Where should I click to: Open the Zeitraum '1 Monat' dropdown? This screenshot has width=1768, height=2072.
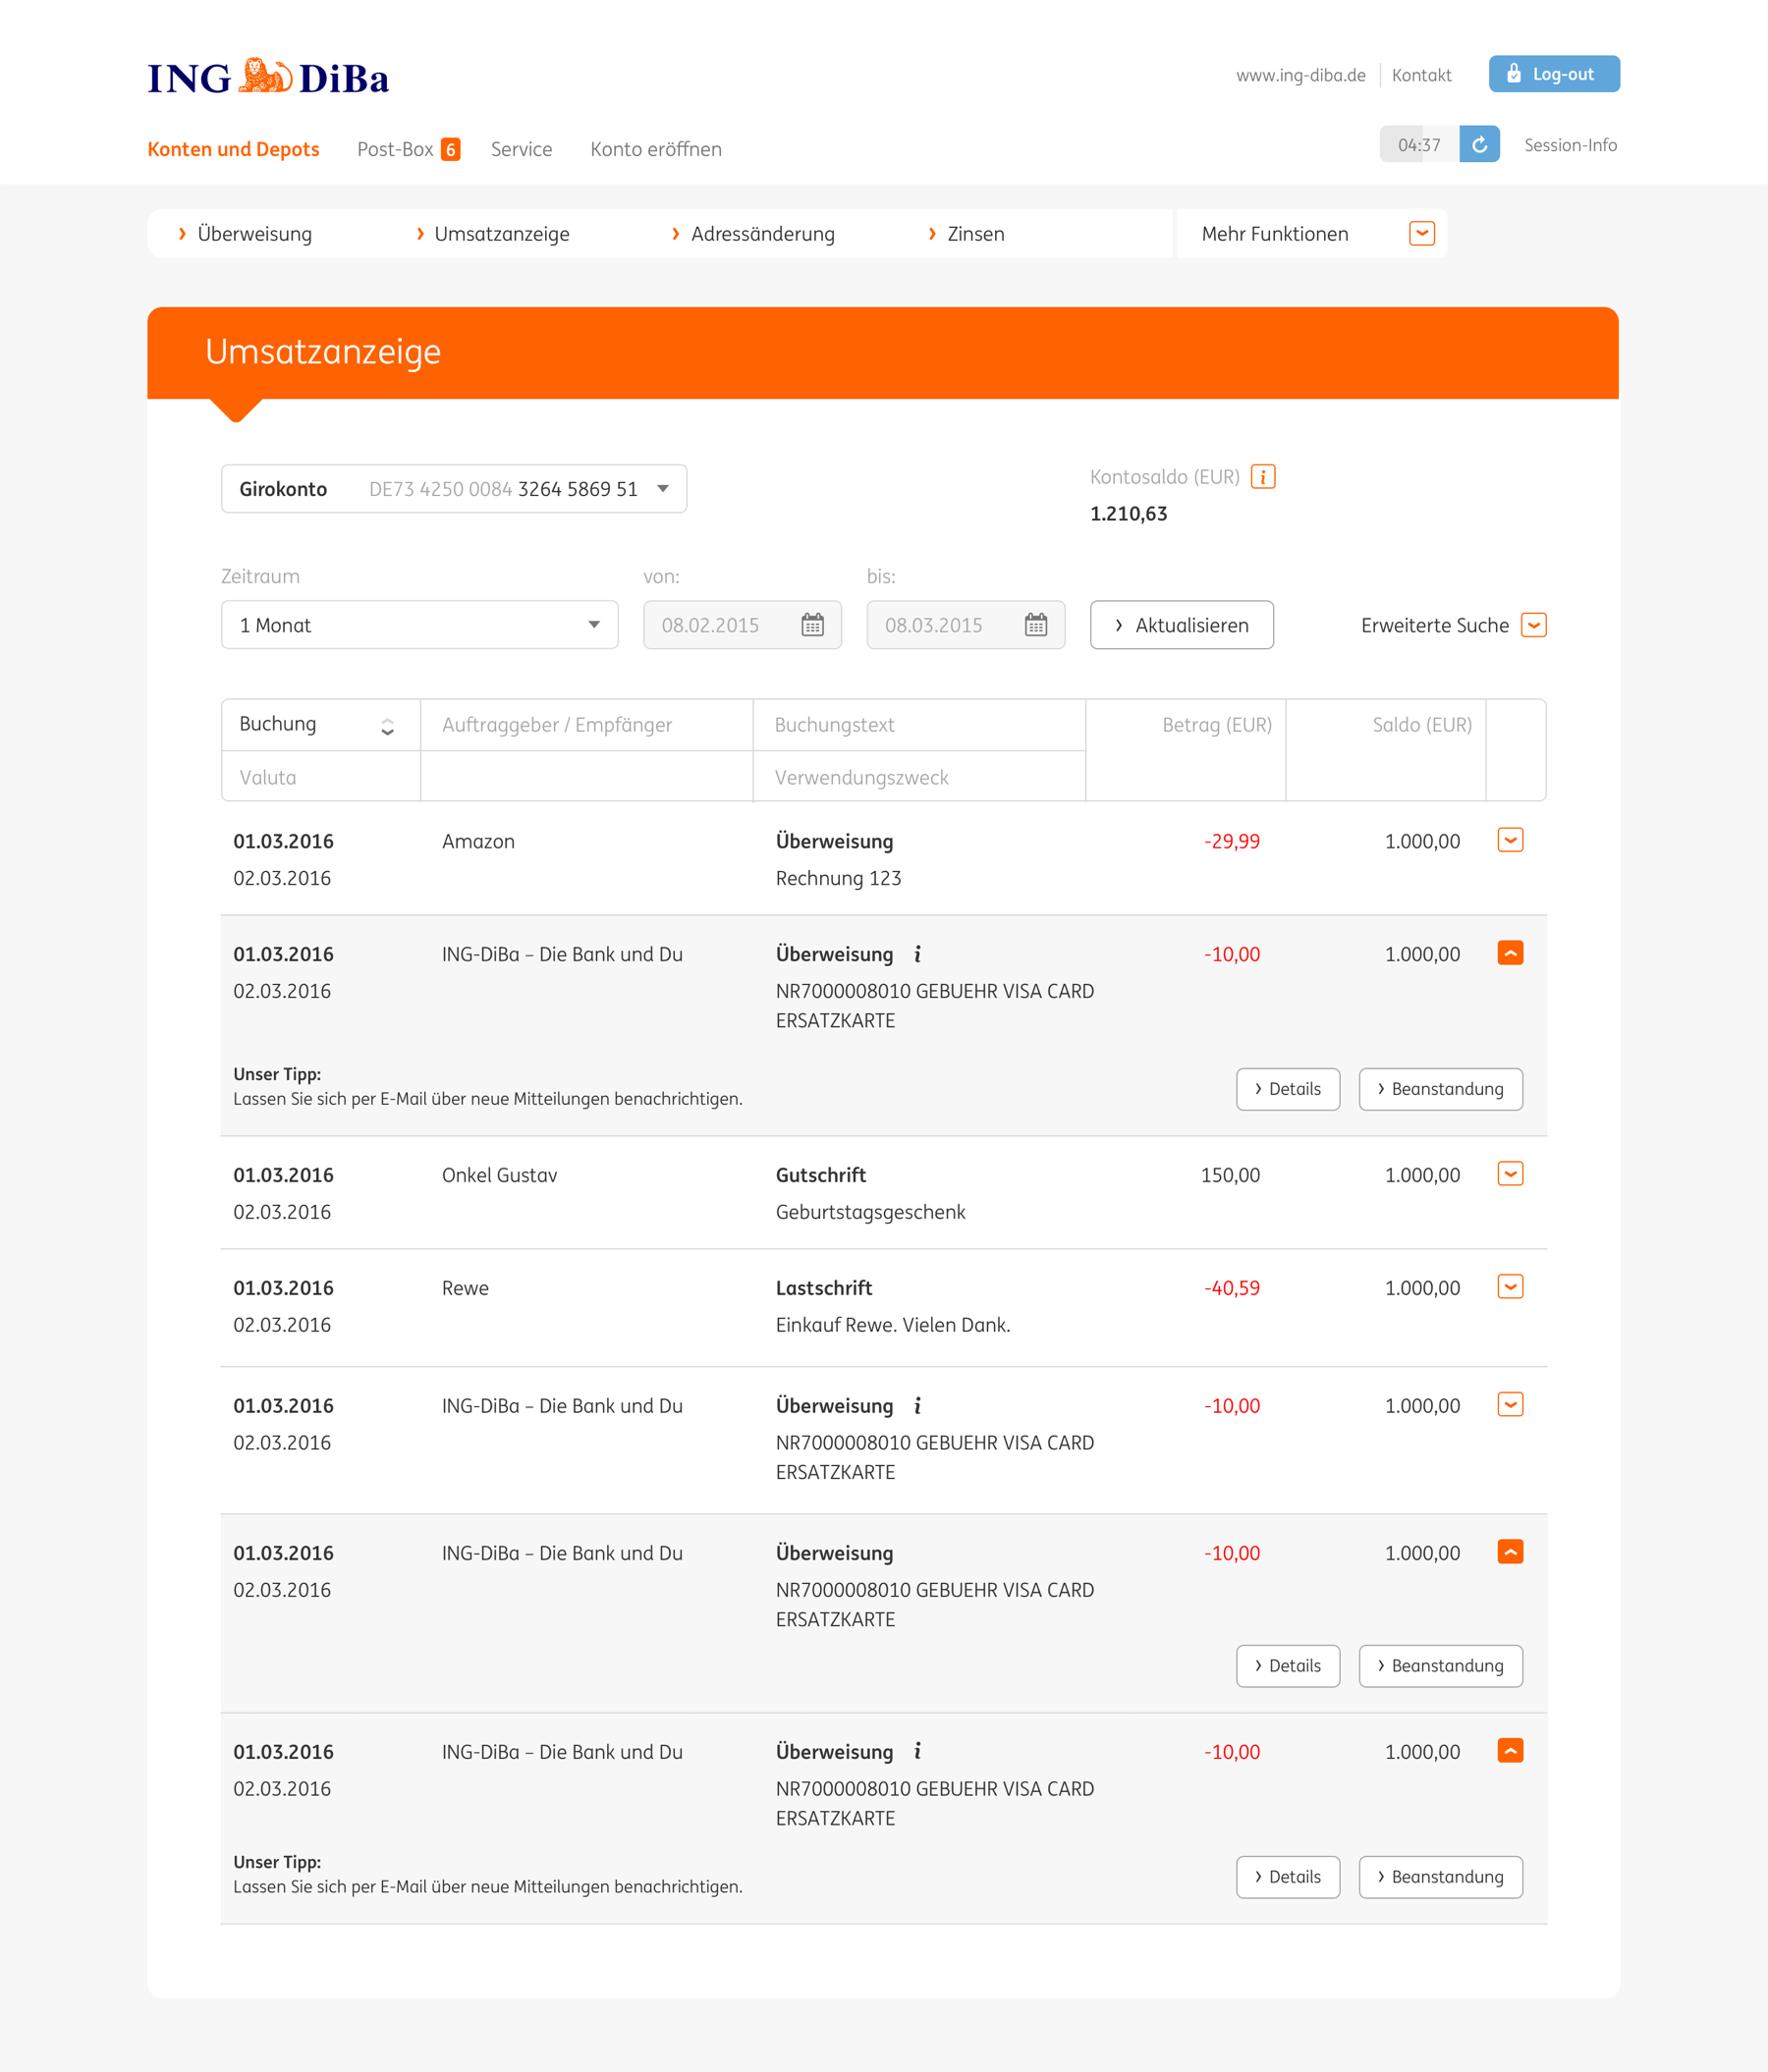point(594,625)
